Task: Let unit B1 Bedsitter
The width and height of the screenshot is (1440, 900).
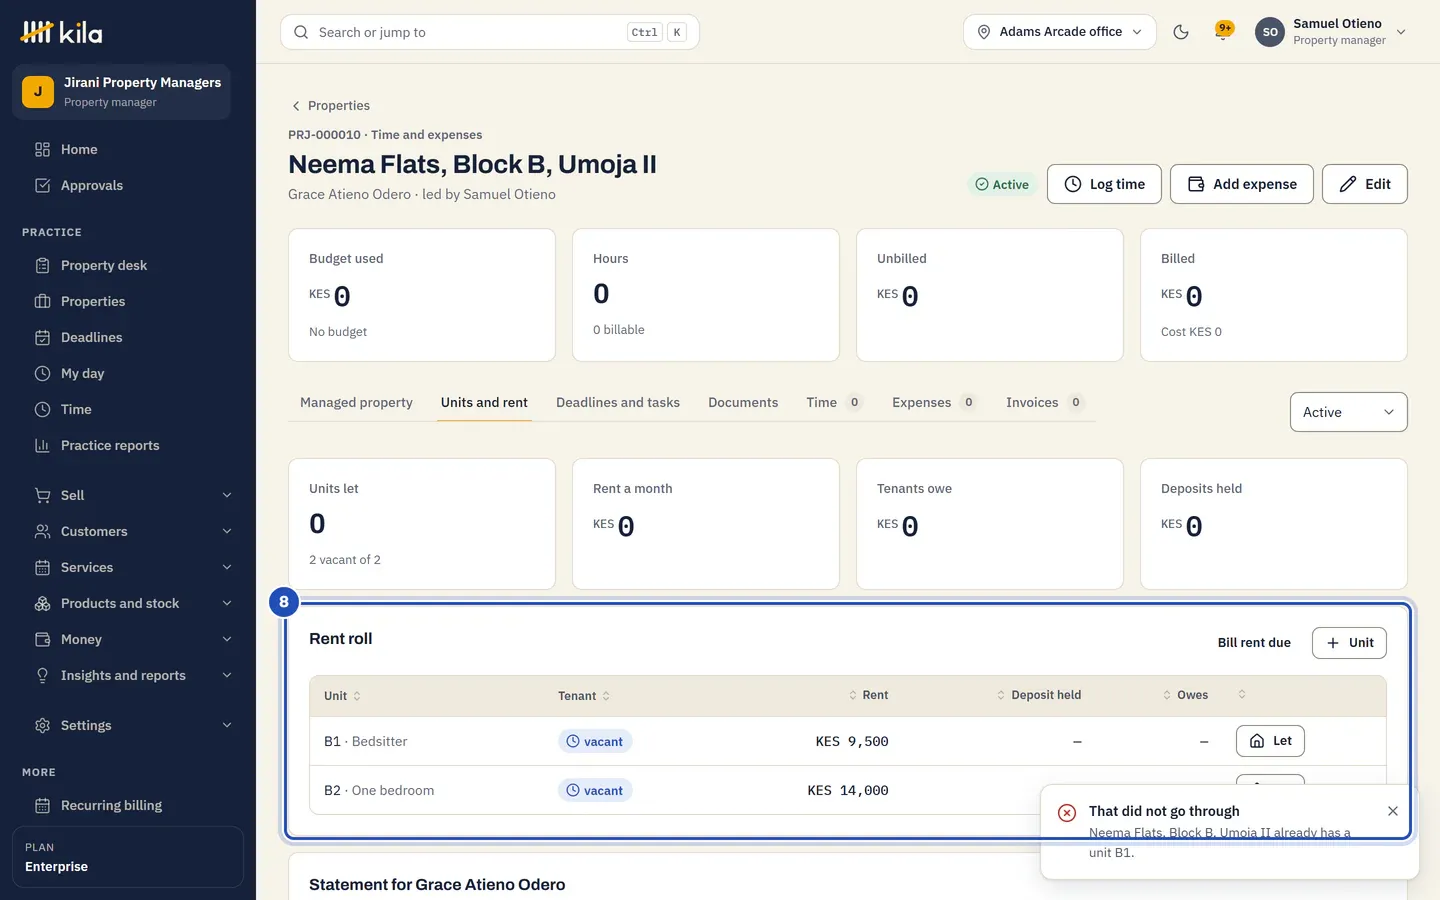Action: coord(1270,741)
